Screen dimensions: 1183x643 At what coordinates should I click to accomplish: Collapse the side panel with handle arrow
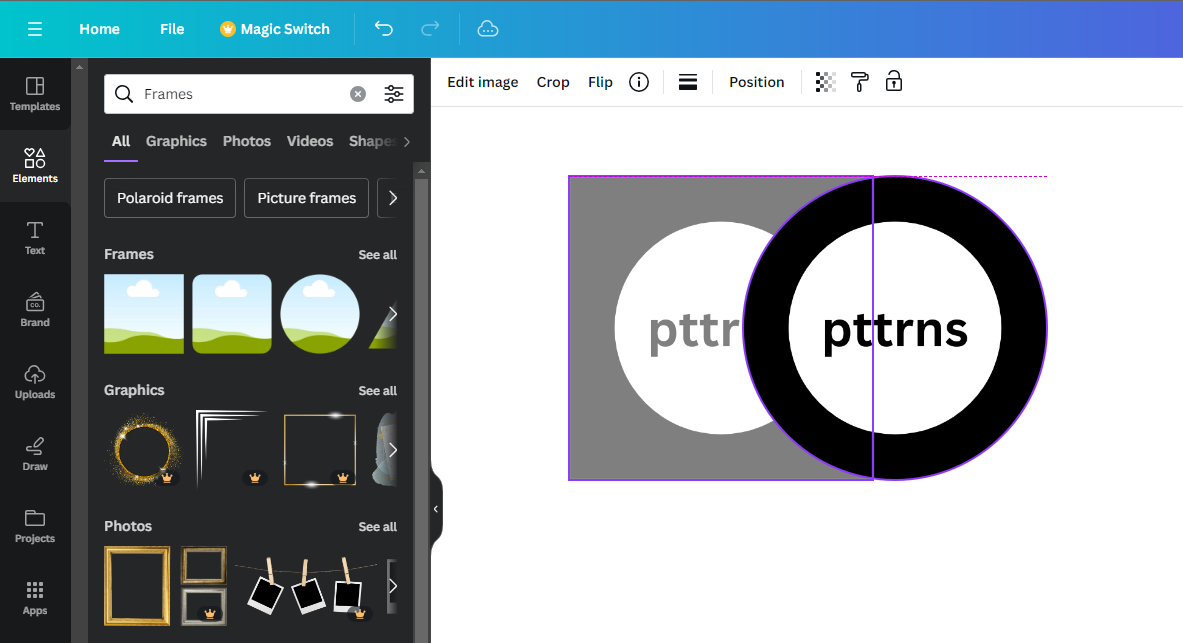[x=436, y=509]
